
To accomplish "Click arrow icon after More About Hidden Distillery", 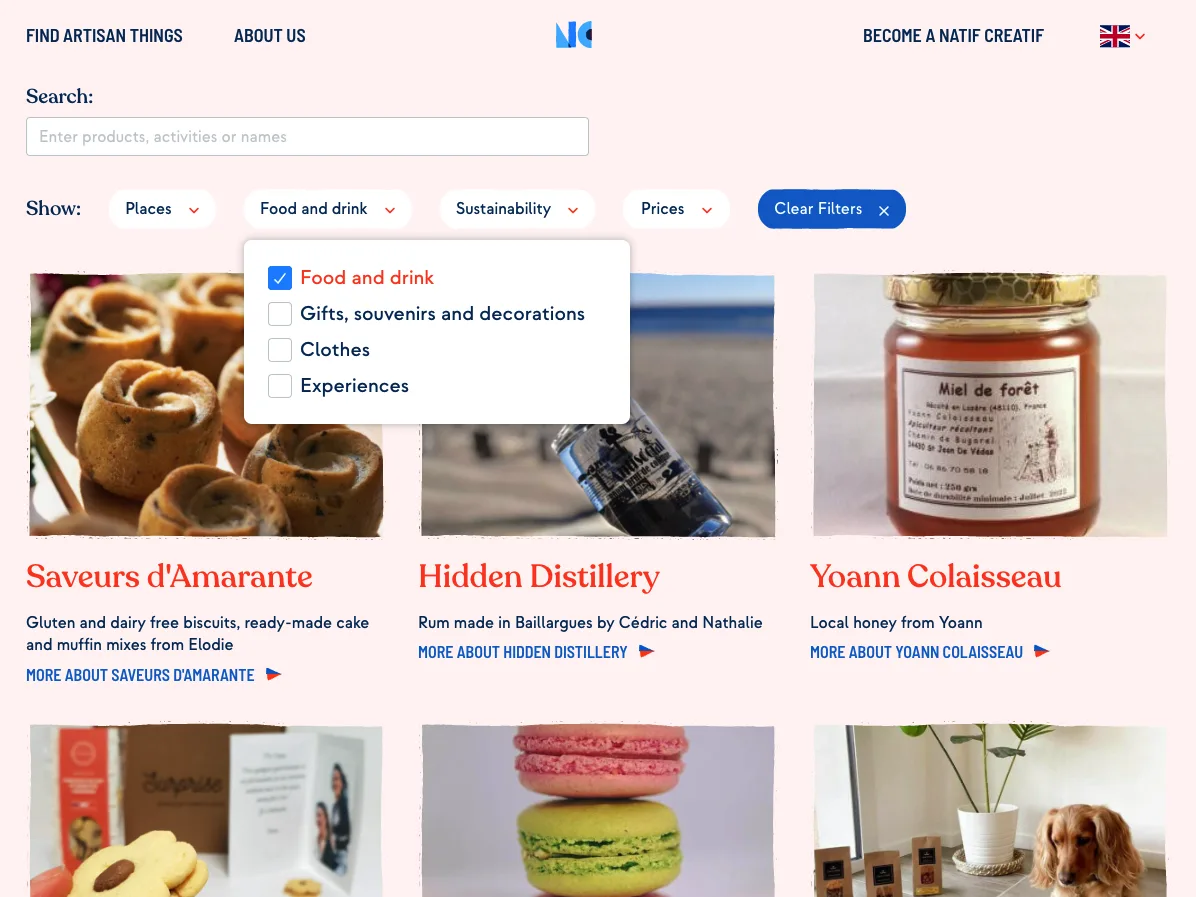I will pos(646,651).
